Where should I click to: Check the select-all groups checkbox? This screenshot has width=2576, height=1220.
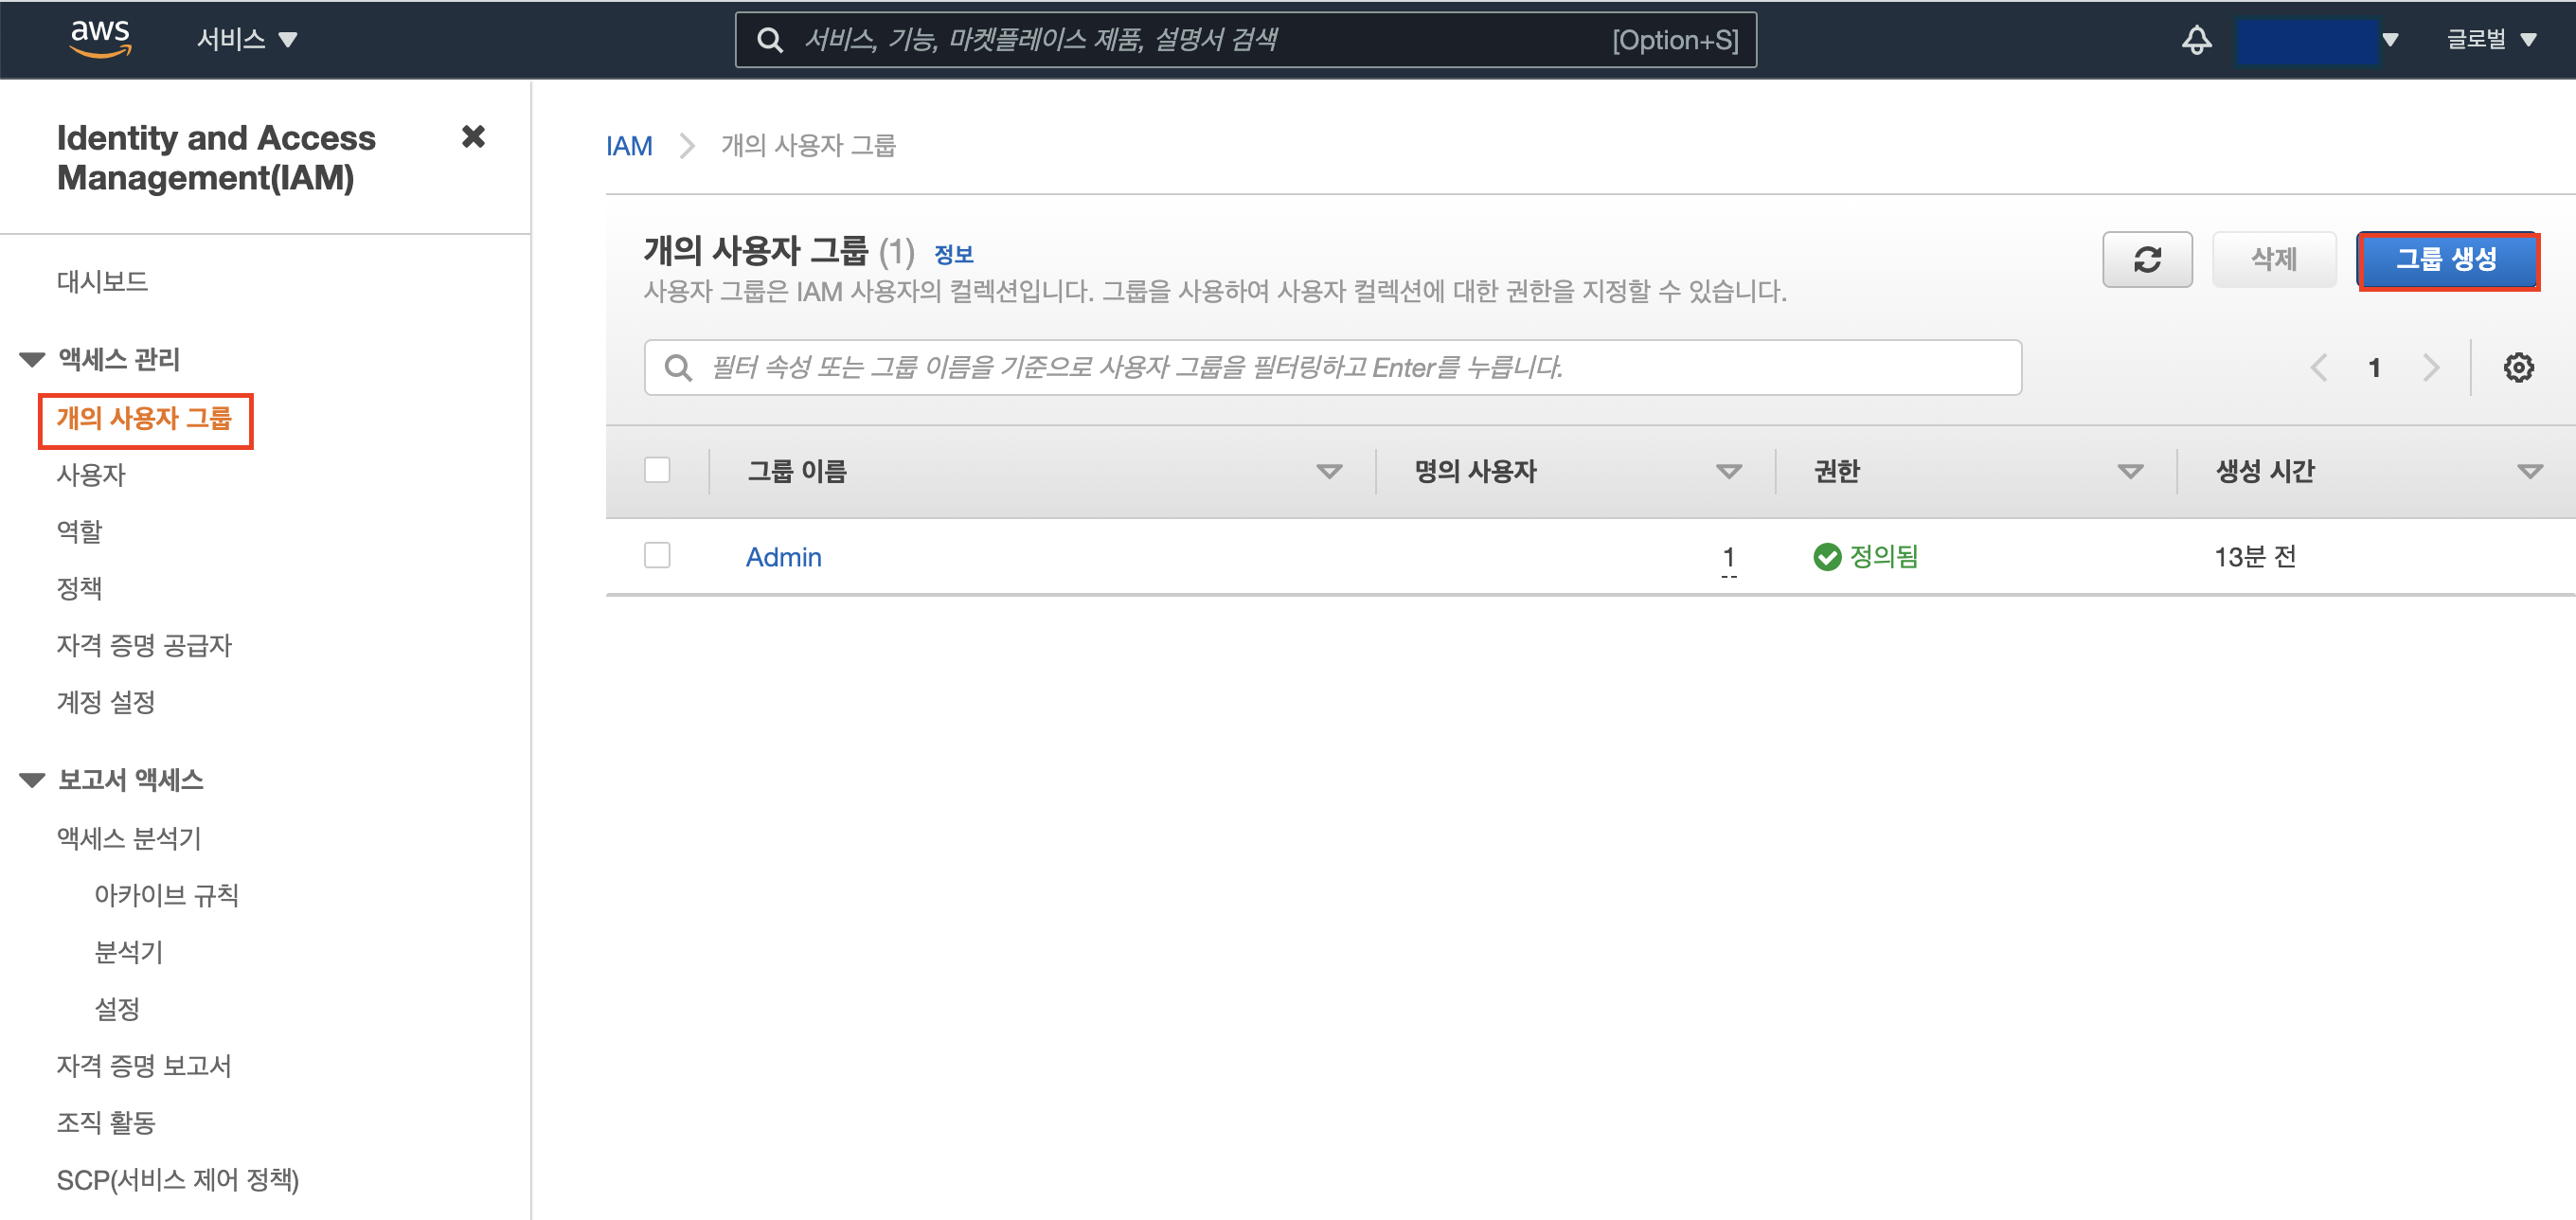(x=657, y=471)
